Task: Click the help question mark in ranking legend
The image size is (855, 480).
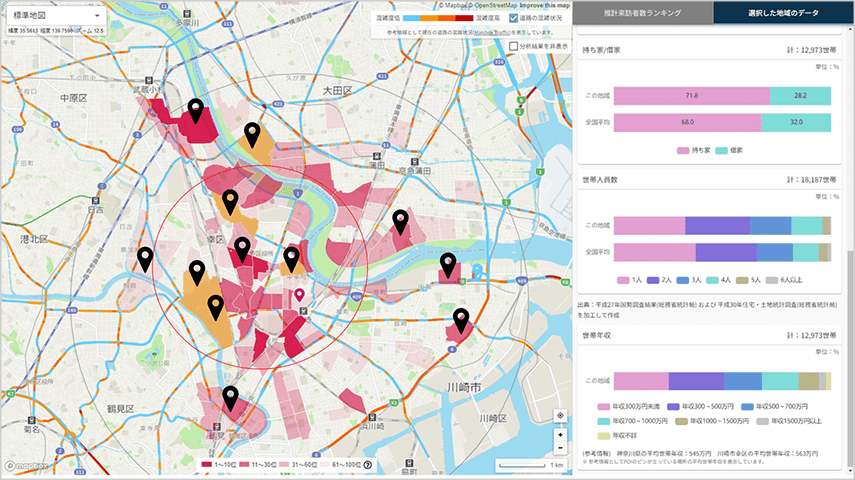Action: click(x=368, y=465)
